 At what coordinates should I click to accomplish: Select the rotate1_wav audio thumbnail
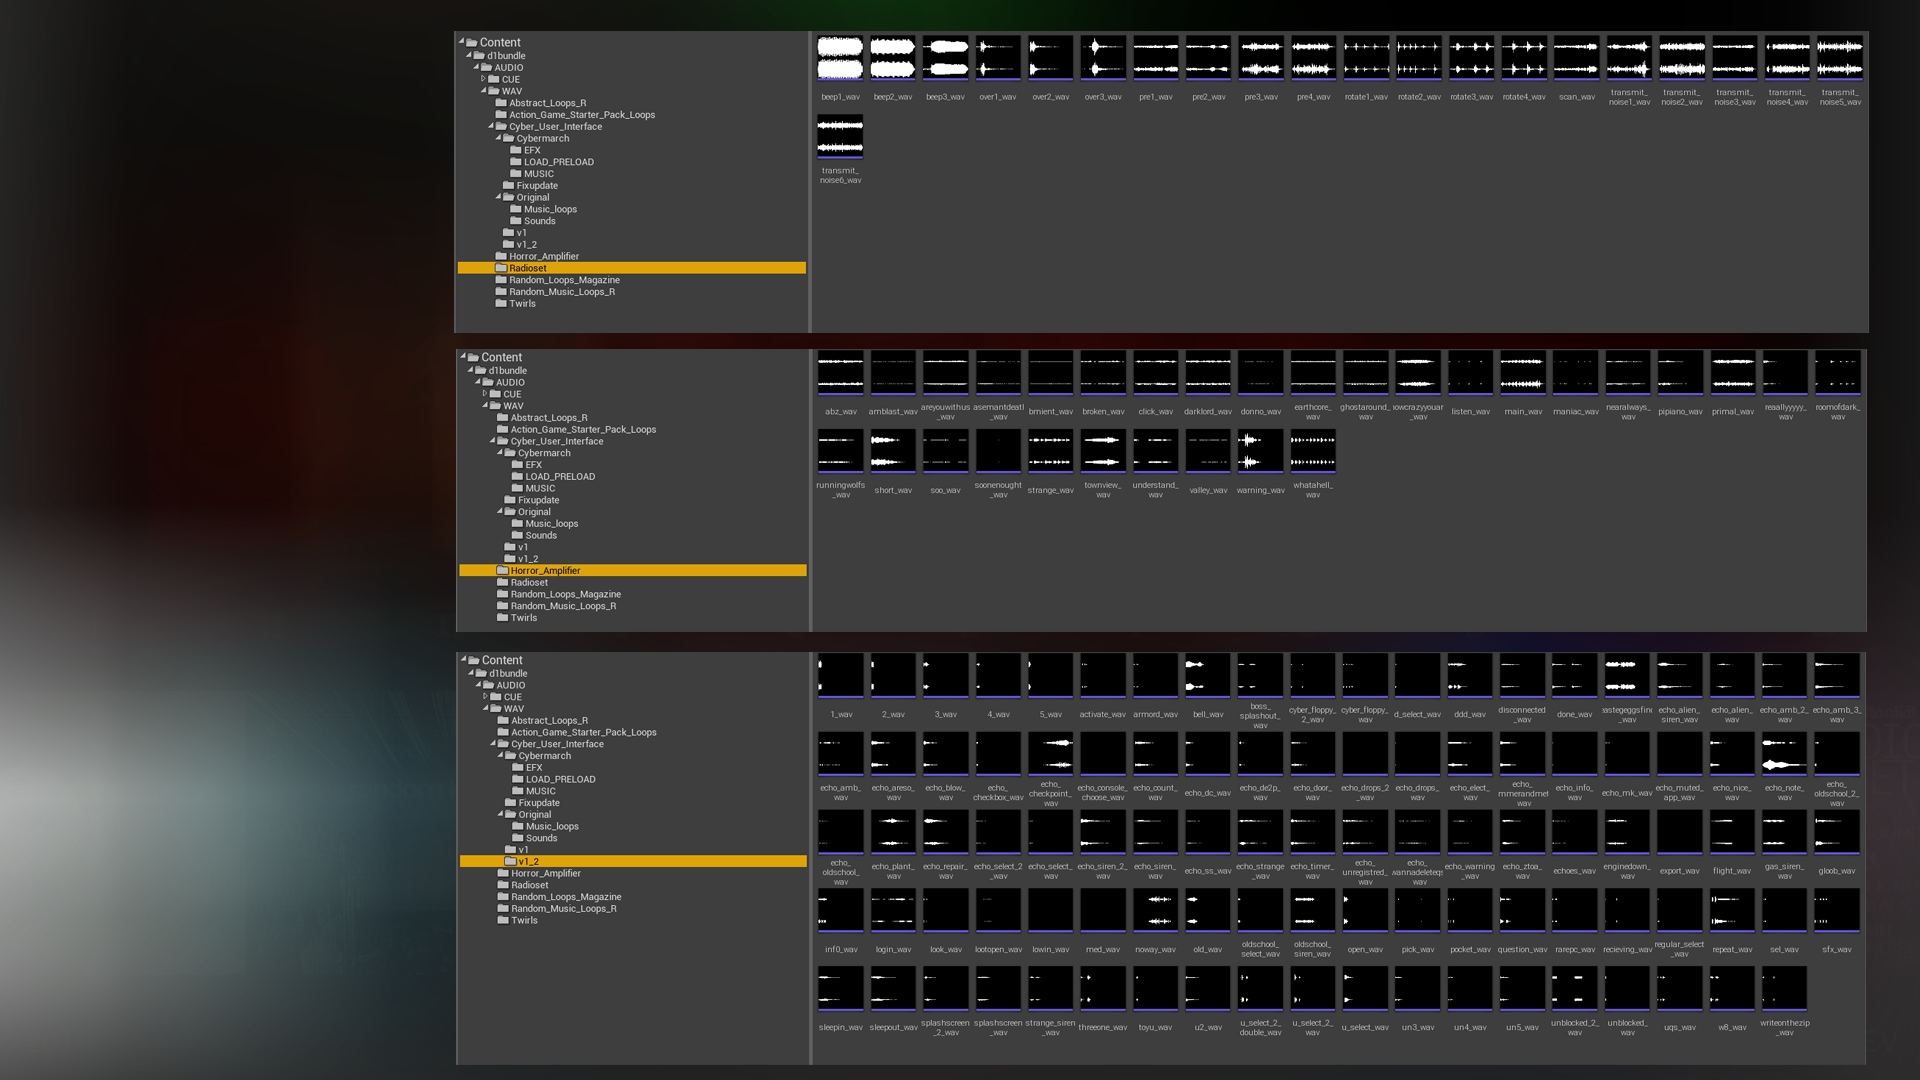point(1366,58)
